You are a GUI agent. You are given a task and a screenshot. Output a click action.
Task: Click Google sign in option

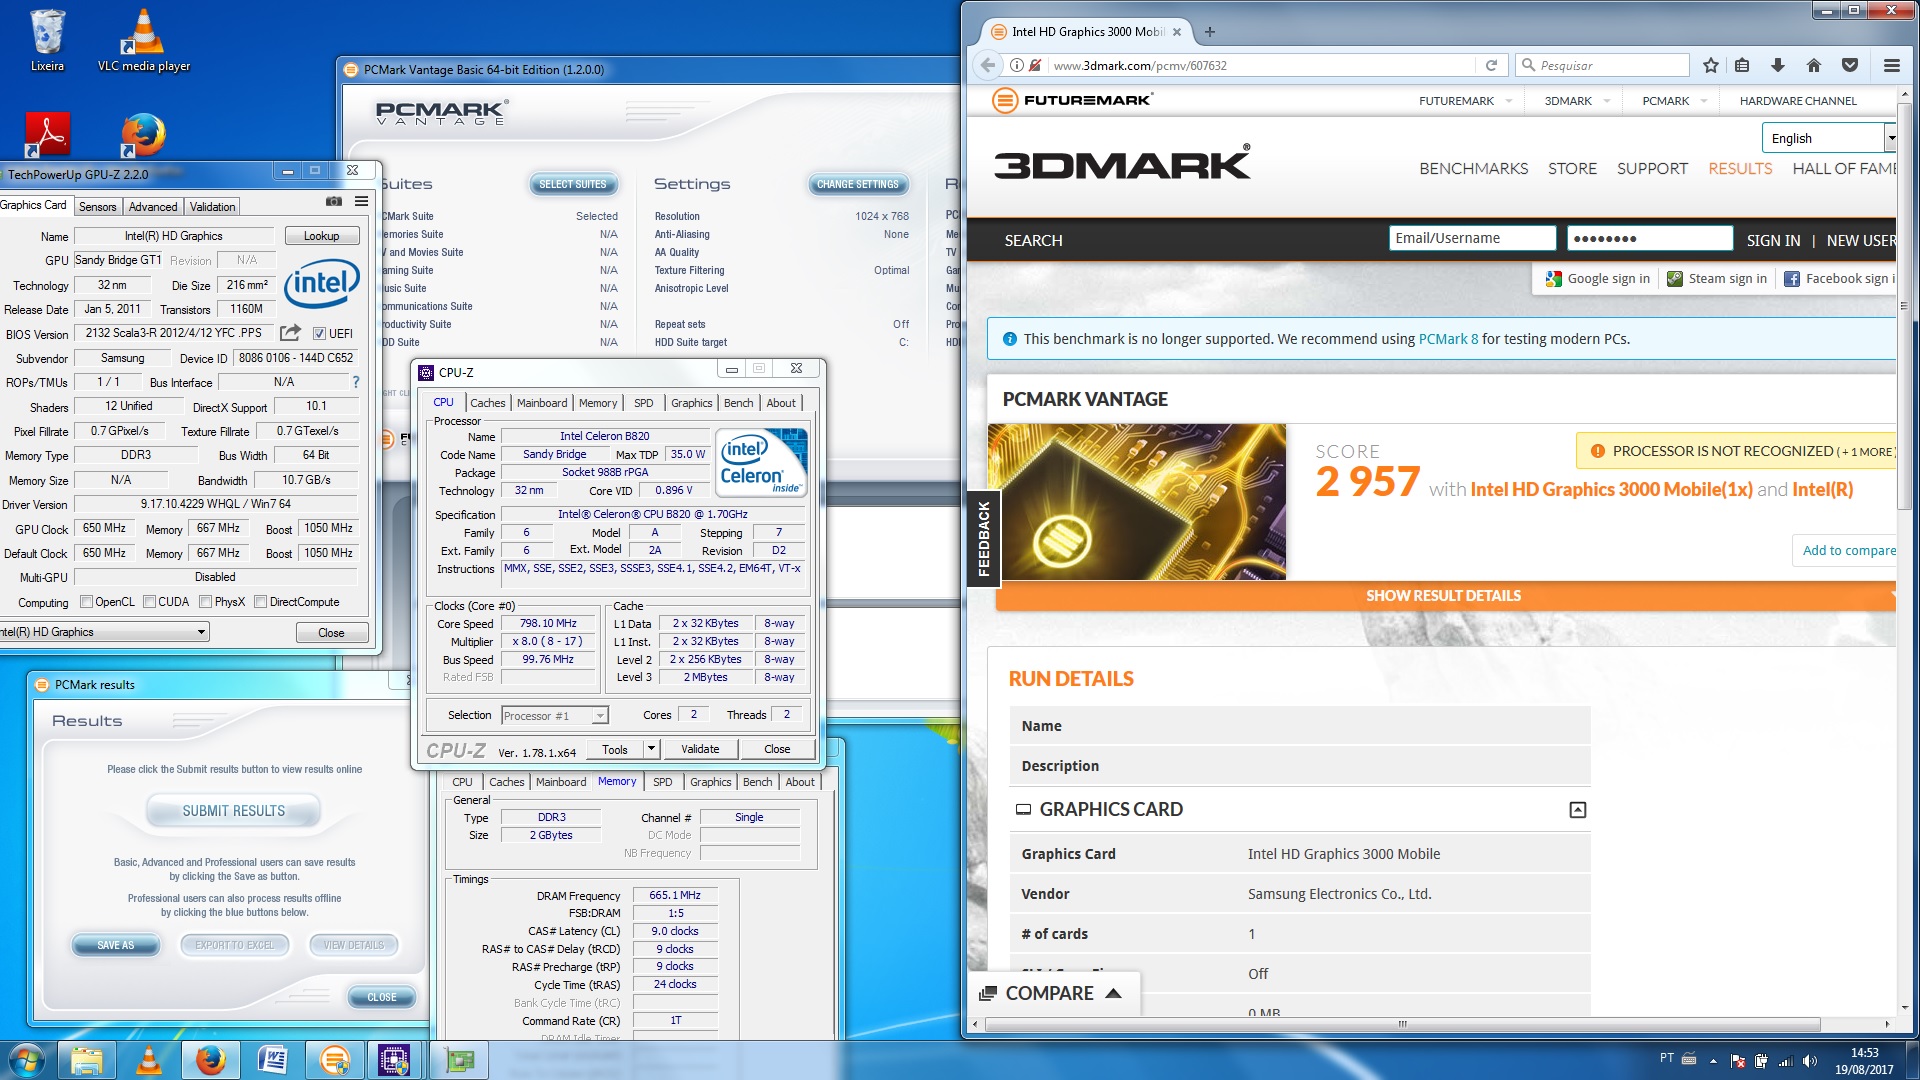click(1598, 279)
